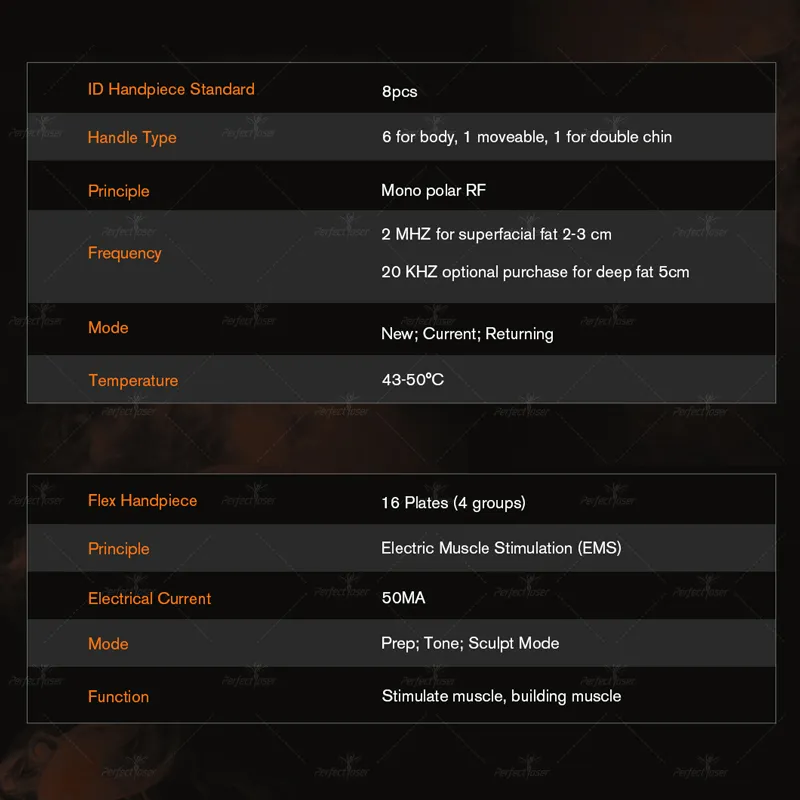
Task: Select the 50MA current value
Action: click(403, 598)
